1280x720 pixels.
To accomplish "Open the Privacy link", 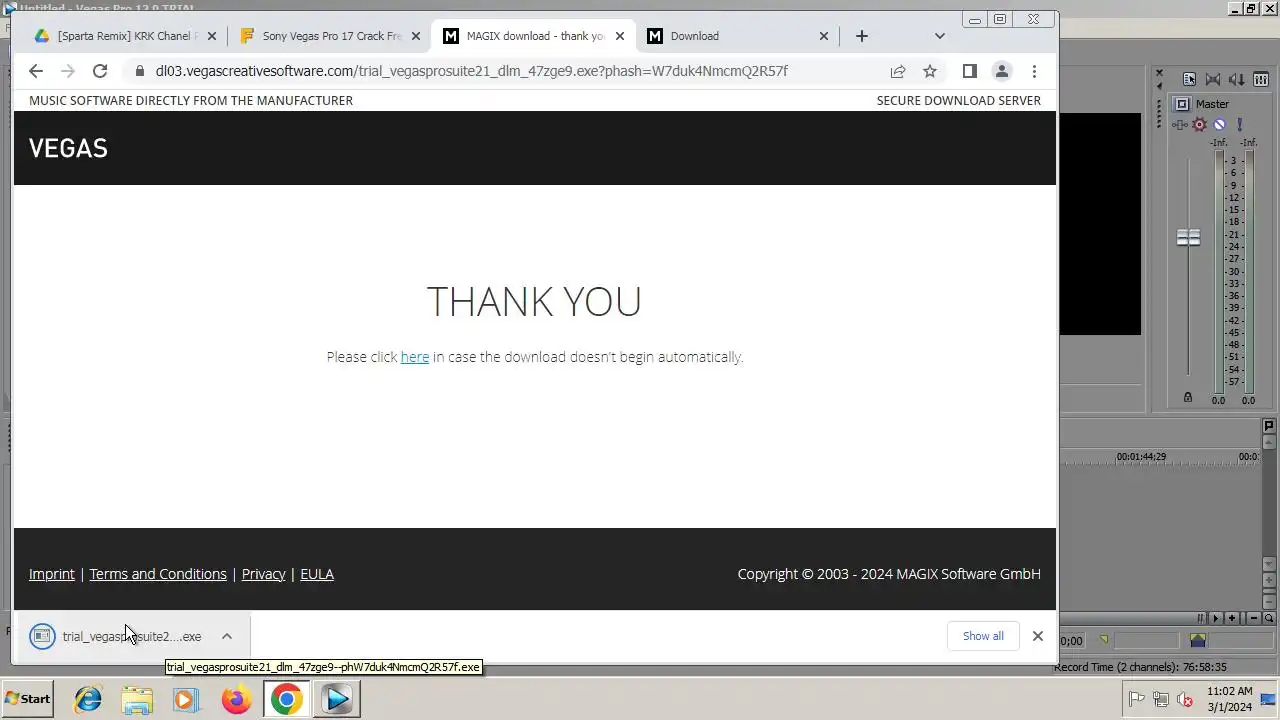I will click(x=263, y=574).
